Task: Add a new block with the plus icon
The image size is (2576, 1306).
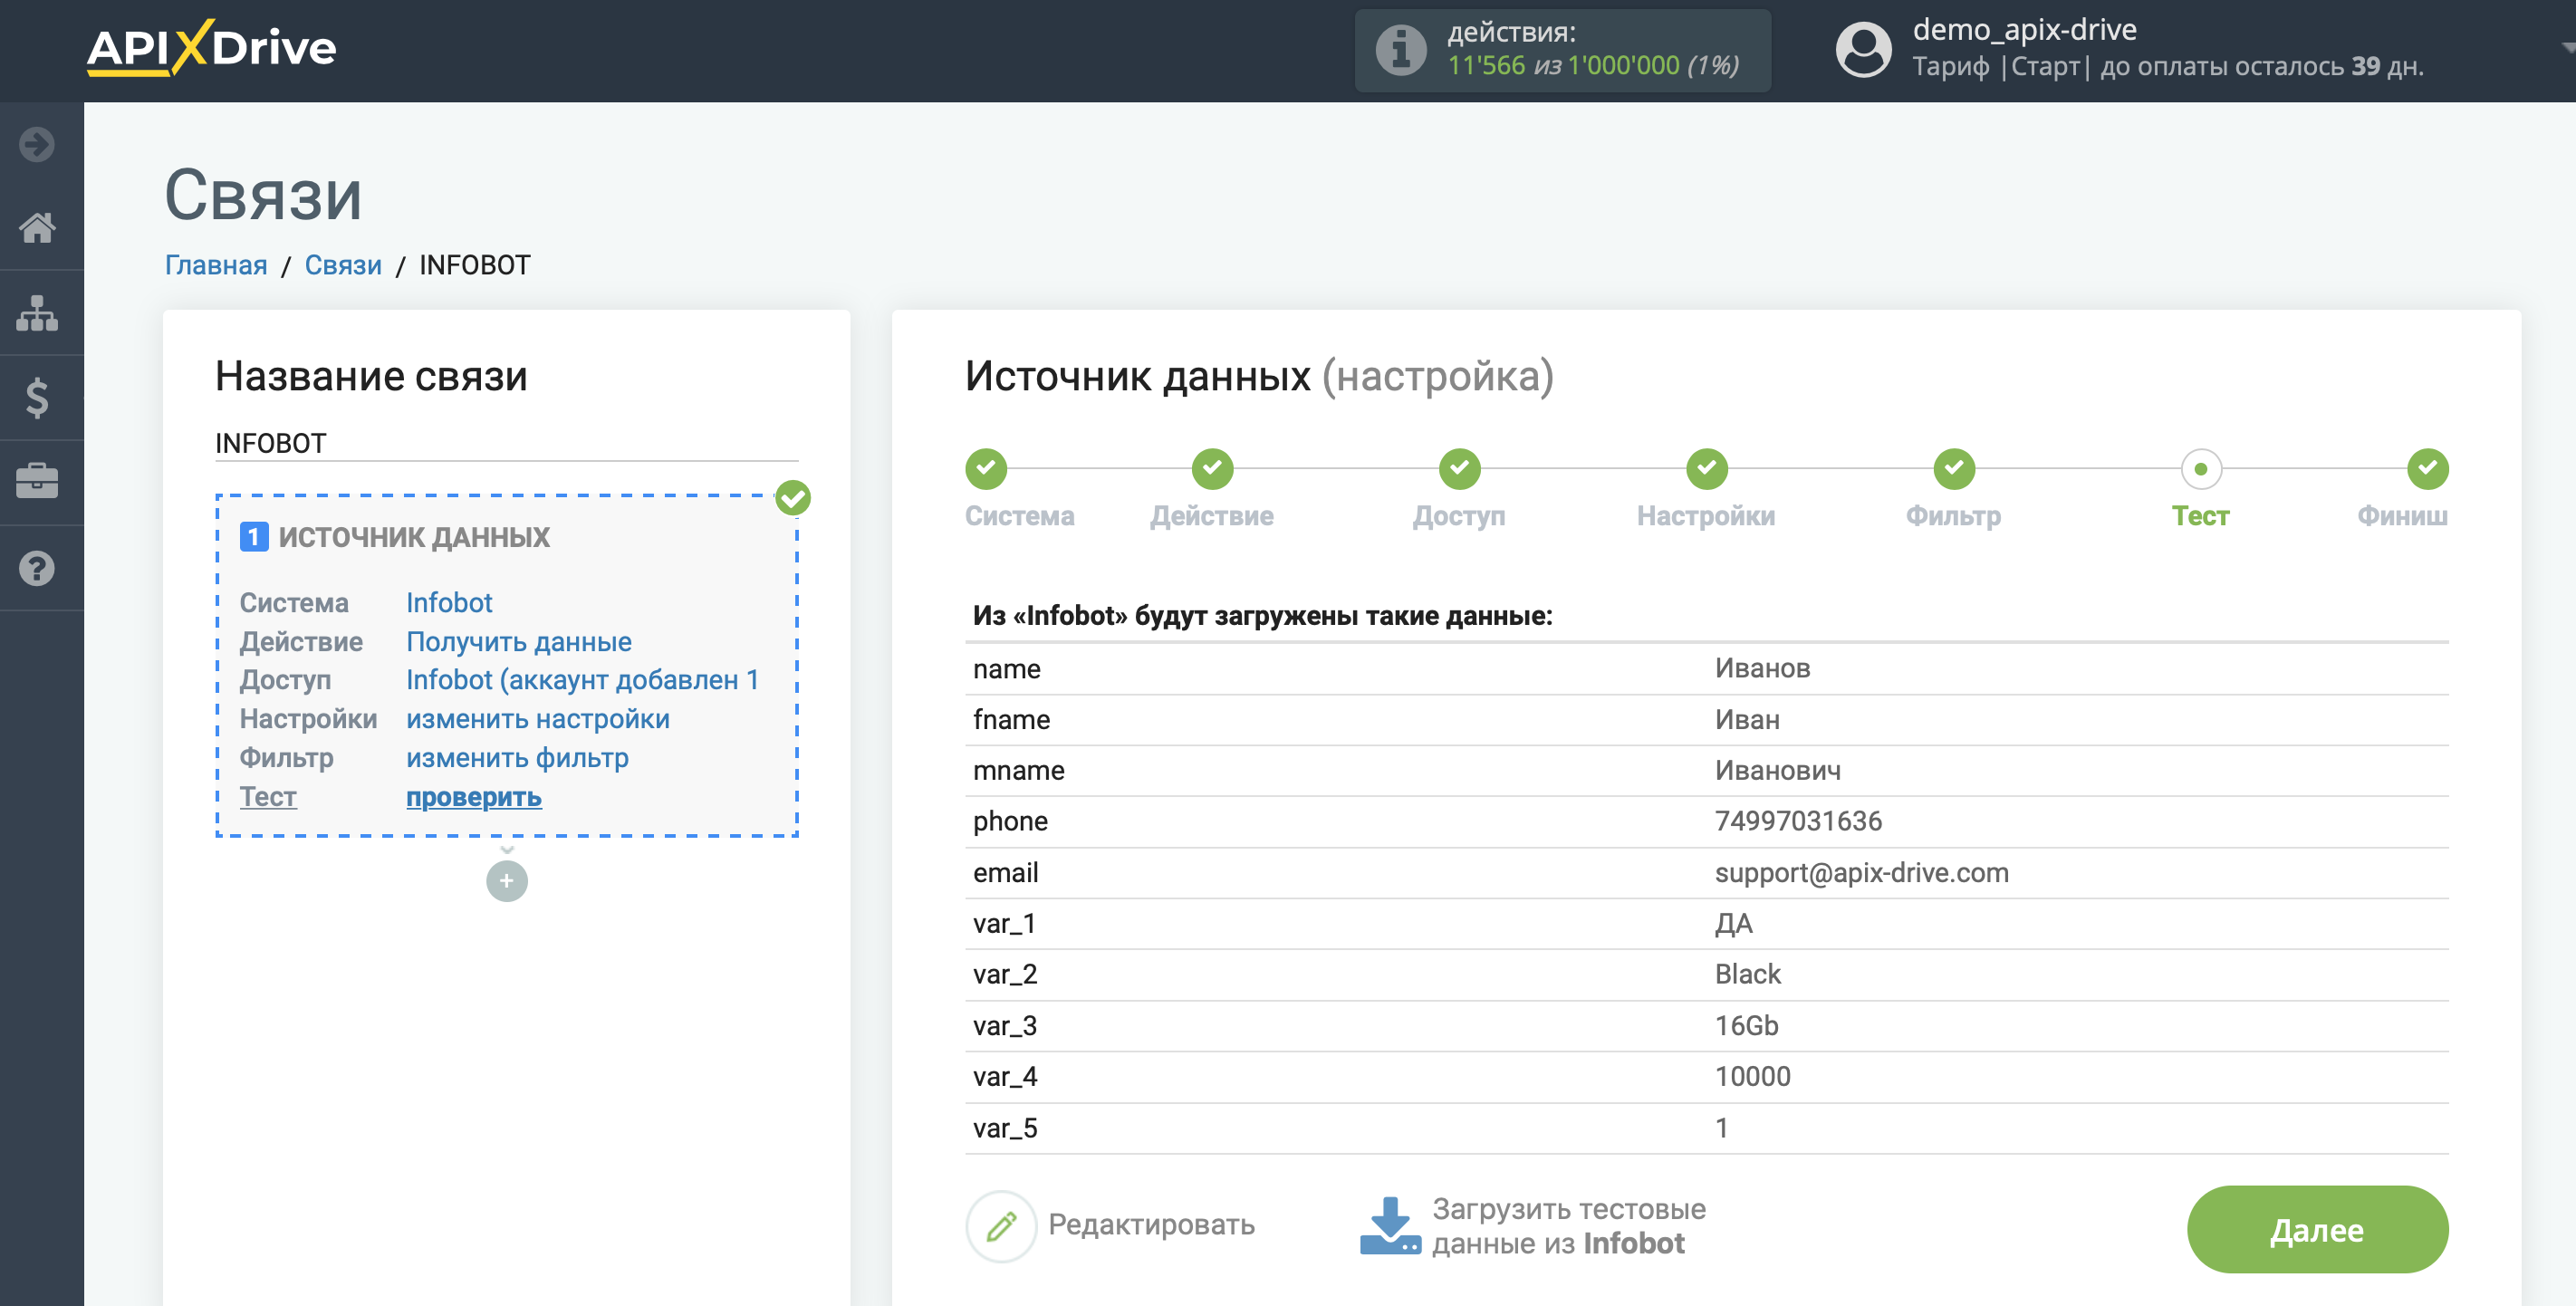Action: coord(507,881)
